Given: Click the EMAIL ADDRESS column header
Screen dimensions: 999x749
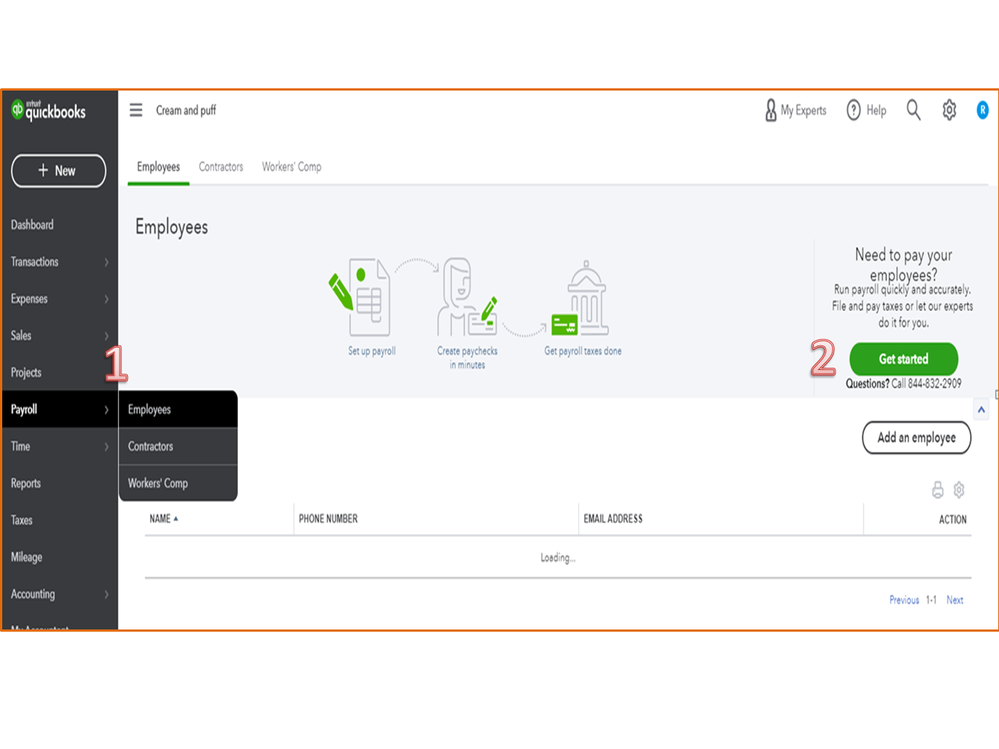Looking at the screenshot, I should (613, 519).
